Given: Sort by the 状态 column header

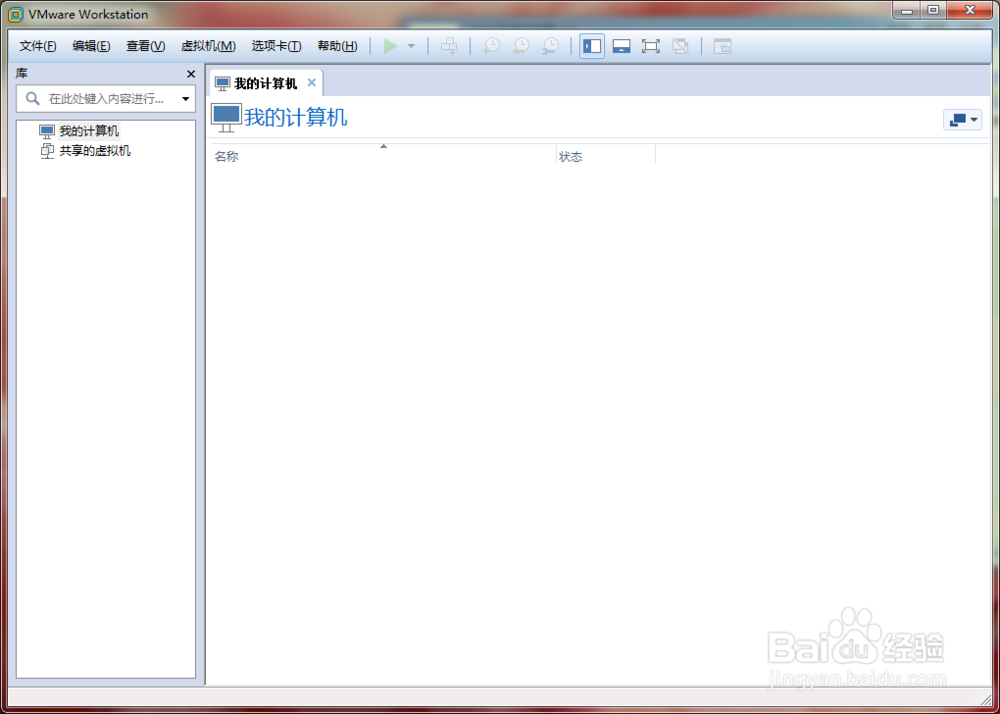Looking at the screenshot, I should (606, 157).
